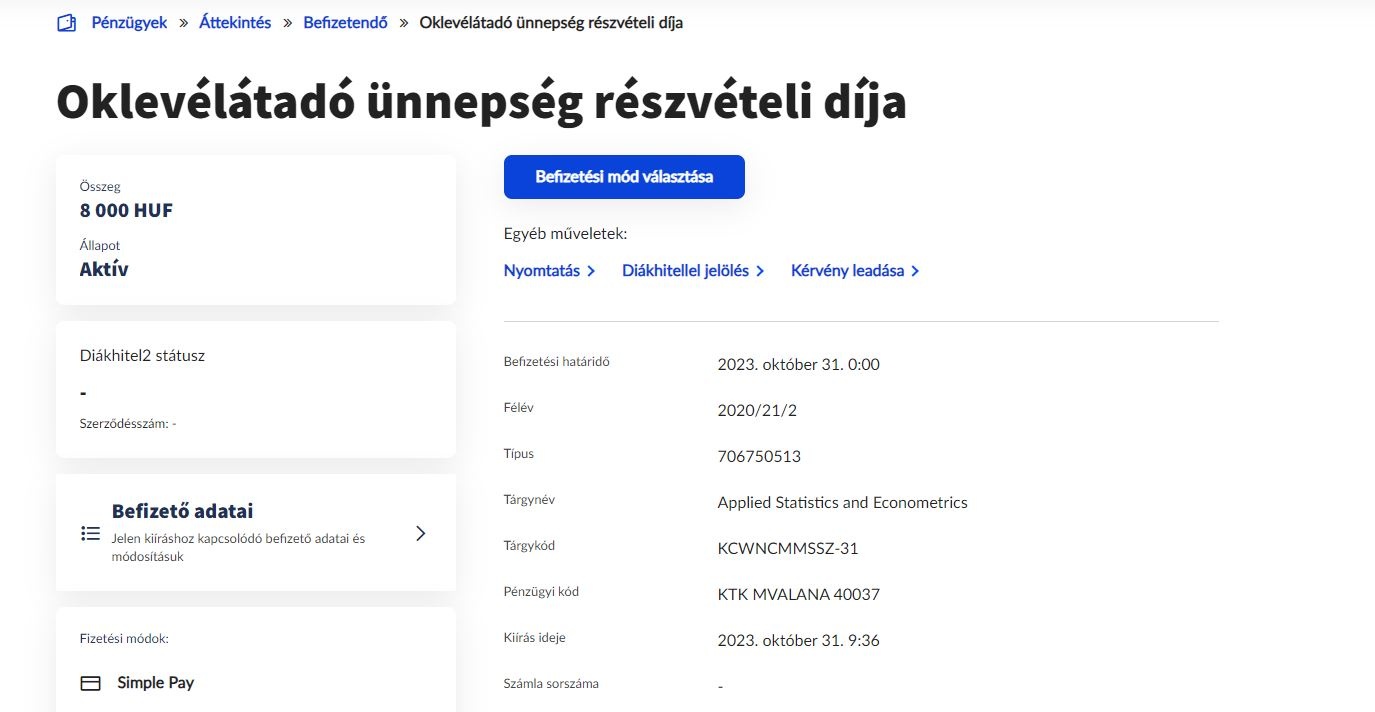Click the 8 000 HUF amount

(126, 211)
